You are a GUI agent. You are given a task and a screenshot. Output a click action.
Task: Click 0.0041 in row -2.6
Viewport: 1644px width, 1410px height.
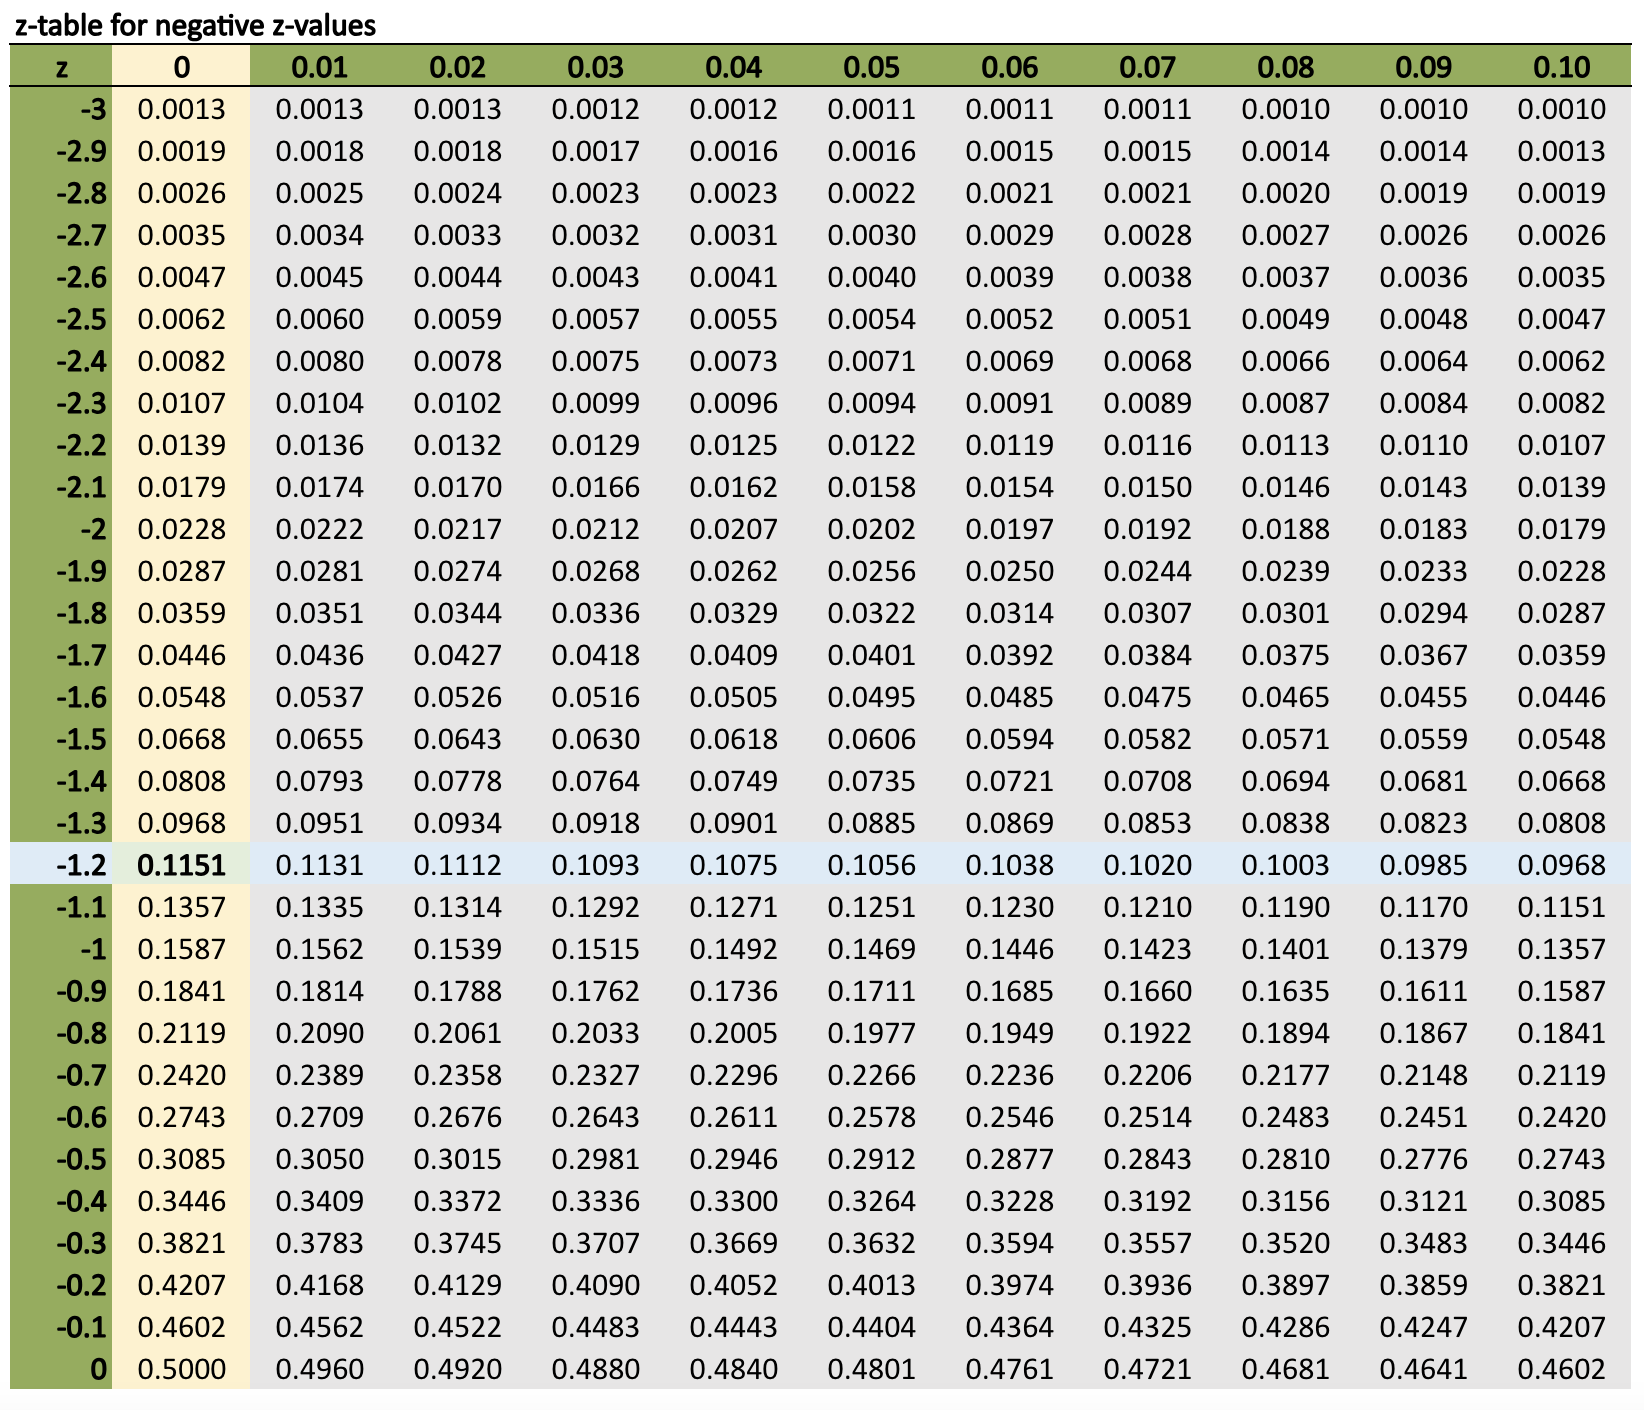tap(733, 277)
